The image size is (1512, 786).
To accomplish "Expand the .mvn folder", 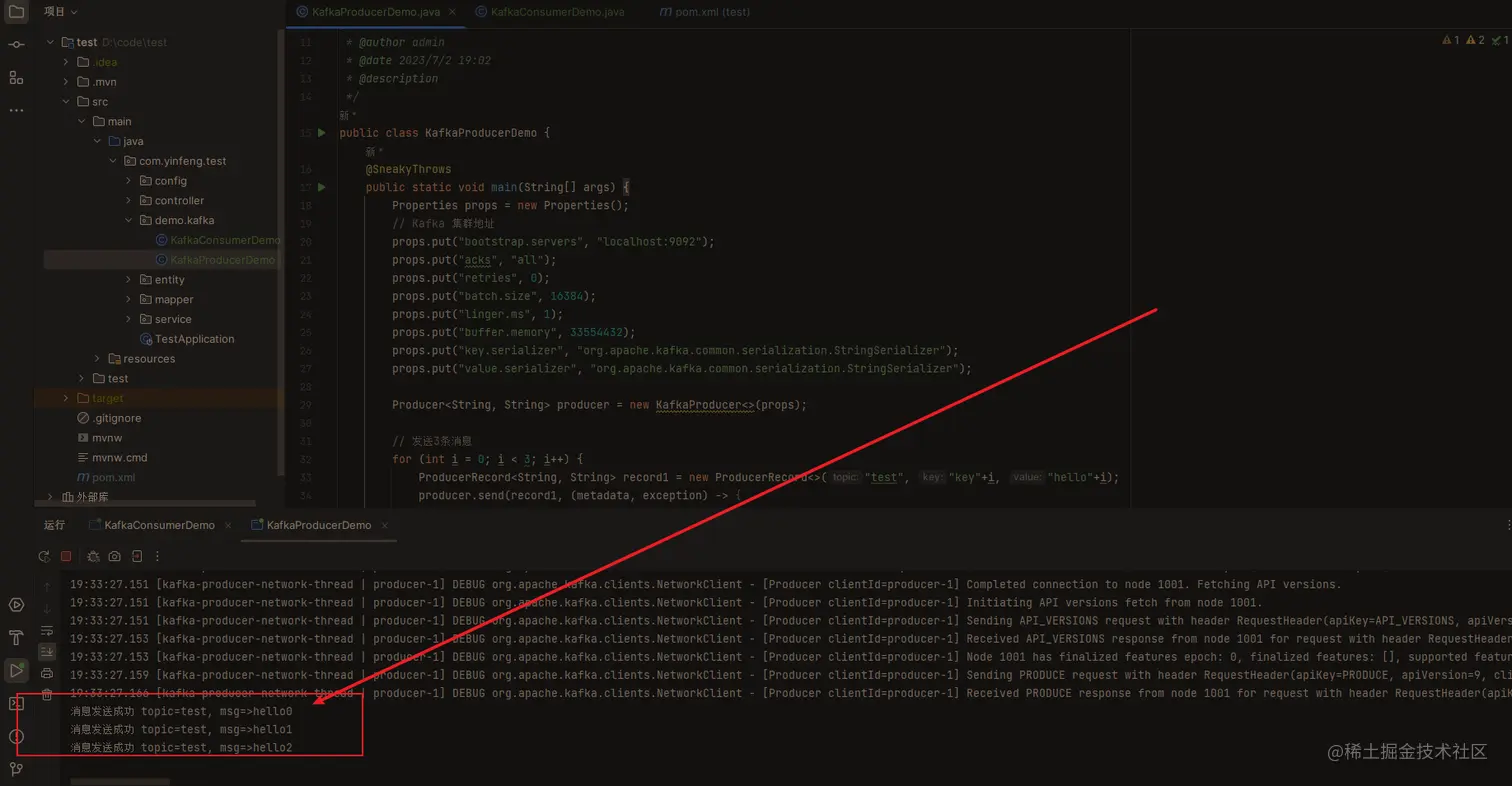I will [66, 82].
